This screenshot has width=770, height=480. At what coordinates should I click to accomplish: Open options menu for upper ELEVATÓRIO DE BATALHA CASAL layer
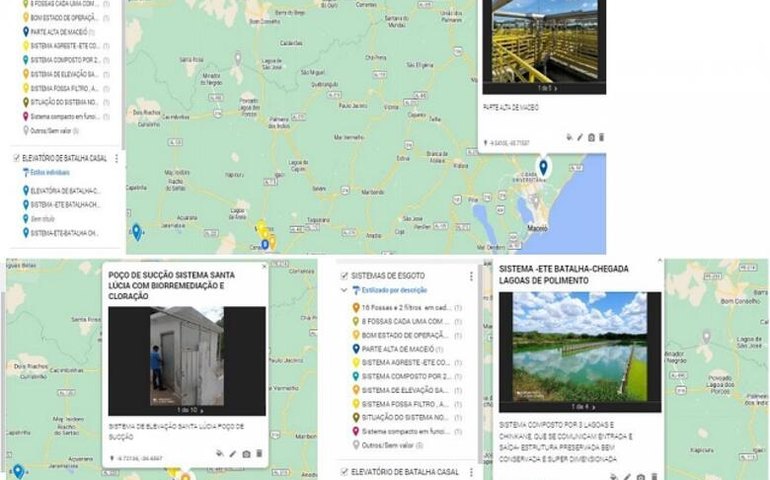pyautogui.click(x=116, y=158)
